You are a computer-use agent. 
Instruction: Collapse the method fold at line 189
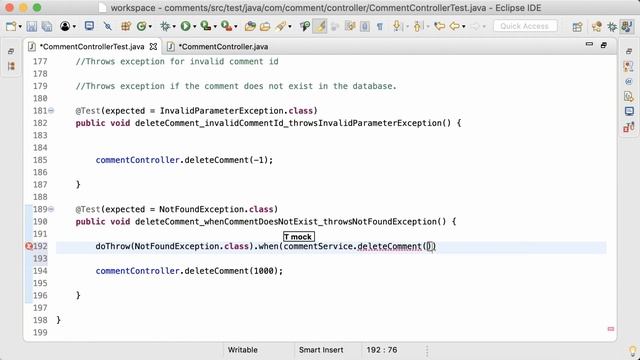click(51, 209)
